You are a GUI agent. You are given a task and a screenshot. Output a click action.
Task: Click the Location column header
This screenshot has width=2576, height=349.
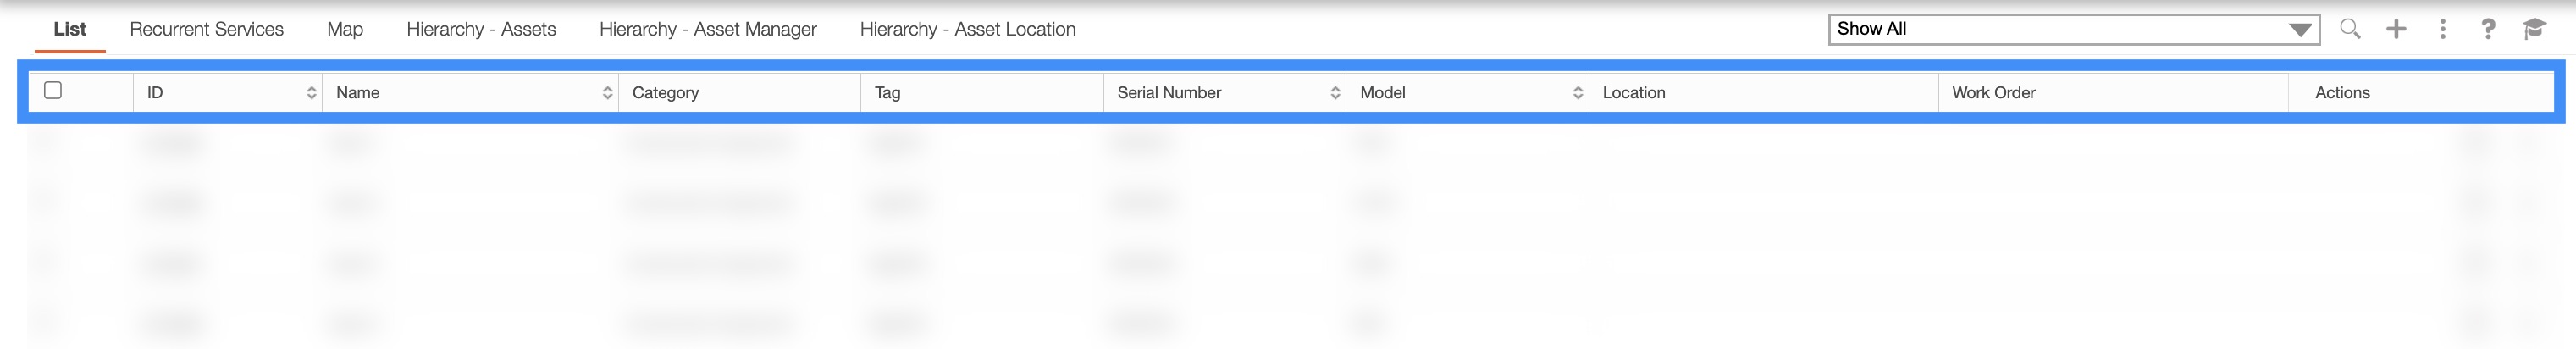[x=1634, y=93]
